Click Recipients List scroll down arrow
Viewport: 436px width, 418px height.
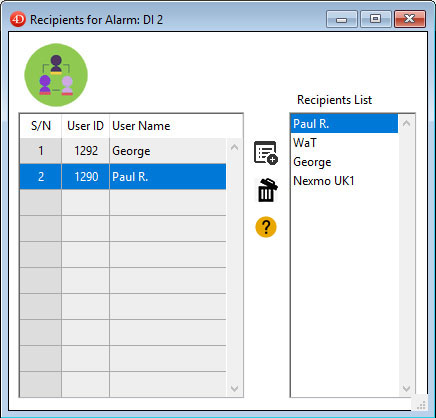(406, 388)
